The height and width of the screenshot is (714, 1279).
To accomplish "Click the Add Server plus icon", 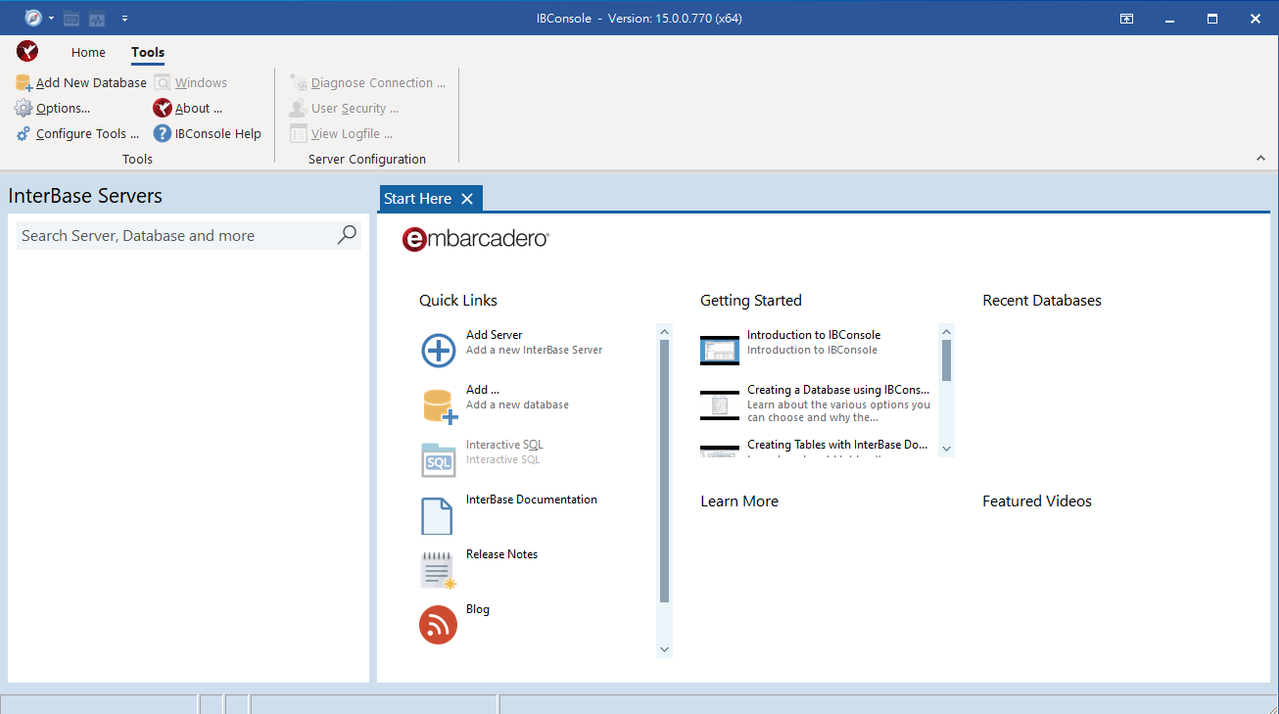I will [438, 351].
